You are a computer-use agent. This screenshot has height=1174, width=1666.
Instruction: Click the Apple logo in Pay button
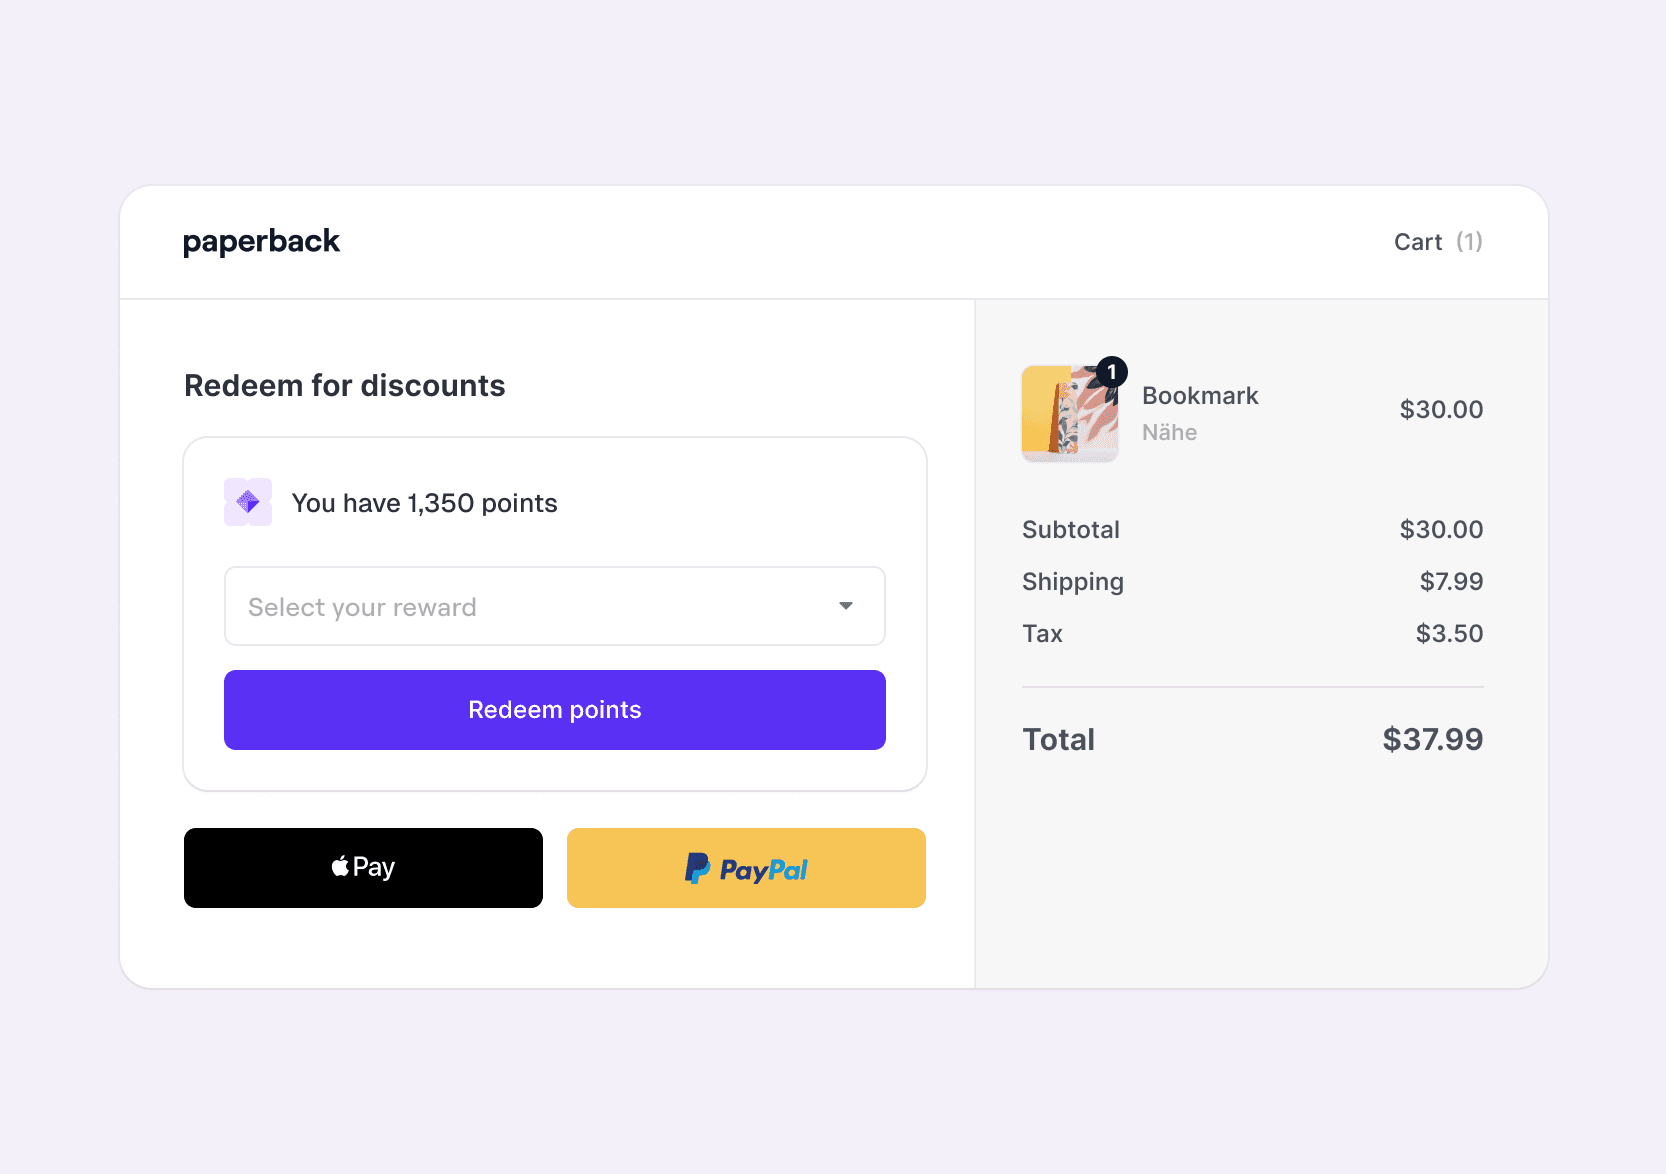[340, 866]
